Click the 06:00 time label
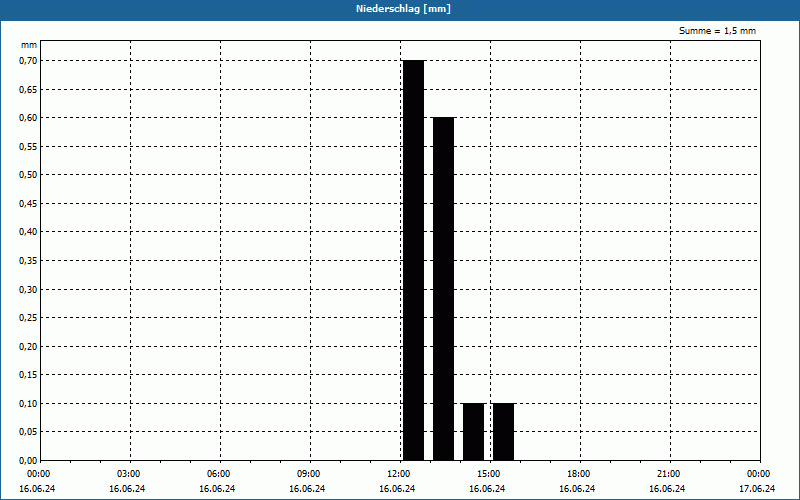This screenshot has height=500, width=800. pyautogui.click(x=219, y=474)
